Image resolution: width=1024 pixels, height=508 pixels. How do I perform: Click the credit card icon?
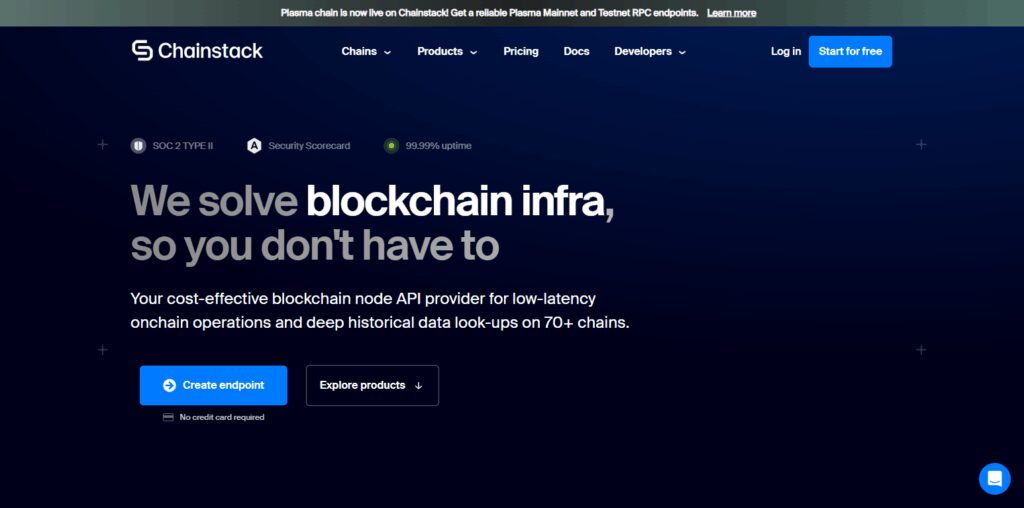coord(168,417)
